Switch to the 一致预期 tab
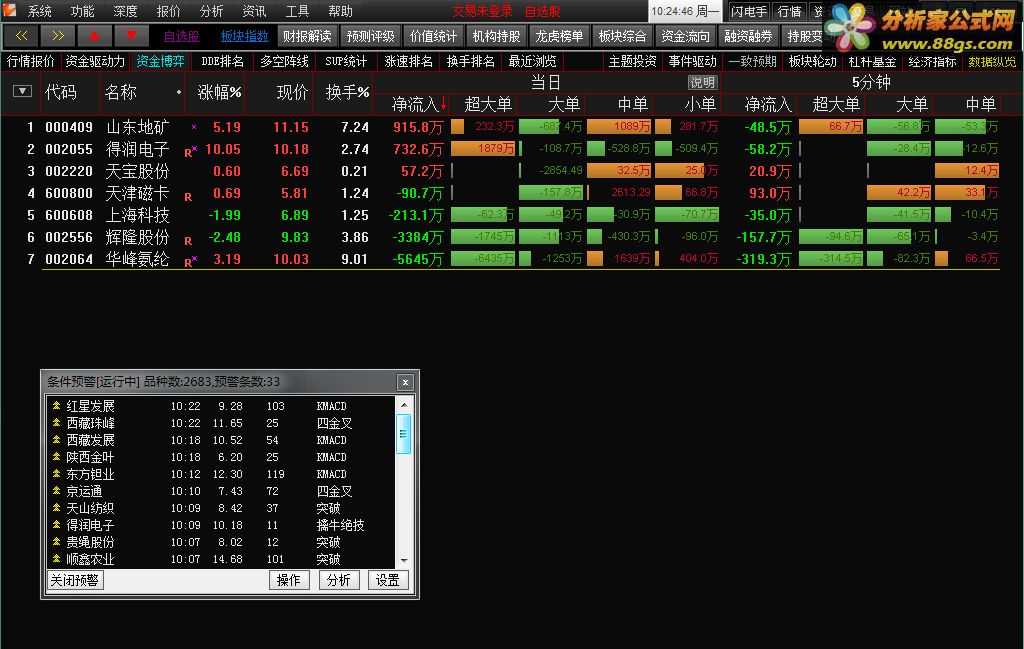Viewport: 1024px width, 649px height. click(x=752, y=61)
